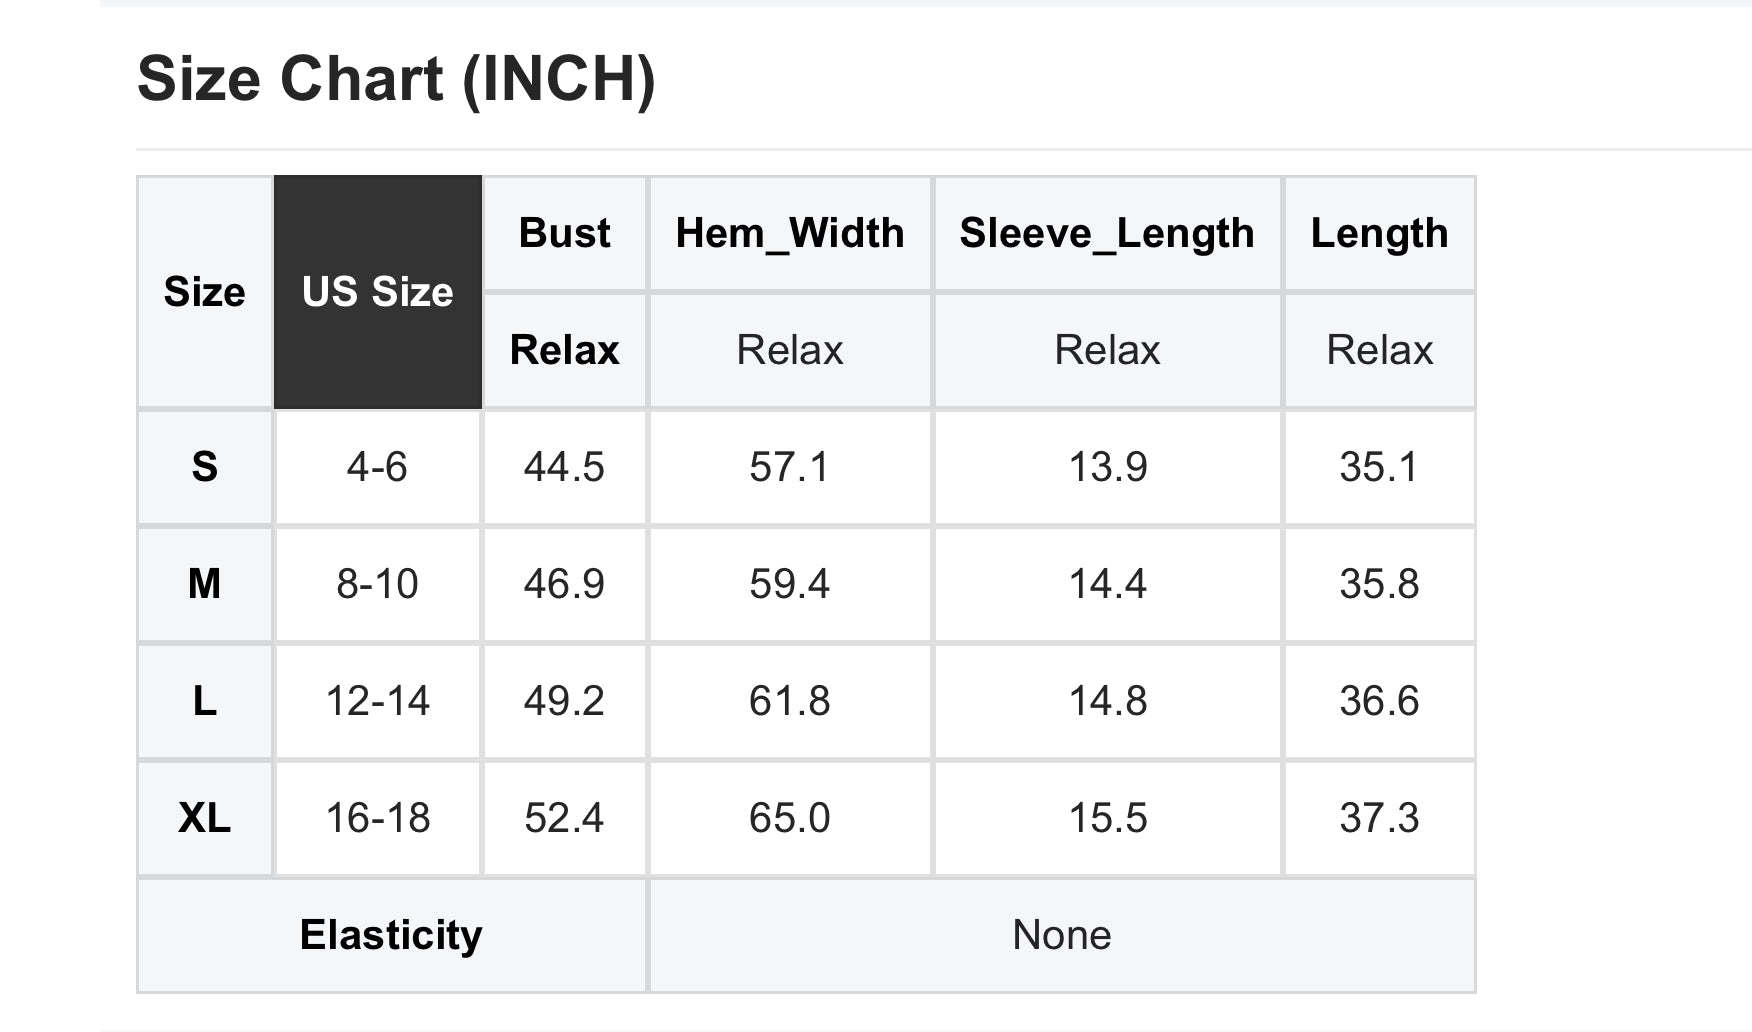The width and height of the screenshot is (1752, 1032).
Task: Select the L size row label
Action: click(x=204, y=701)
